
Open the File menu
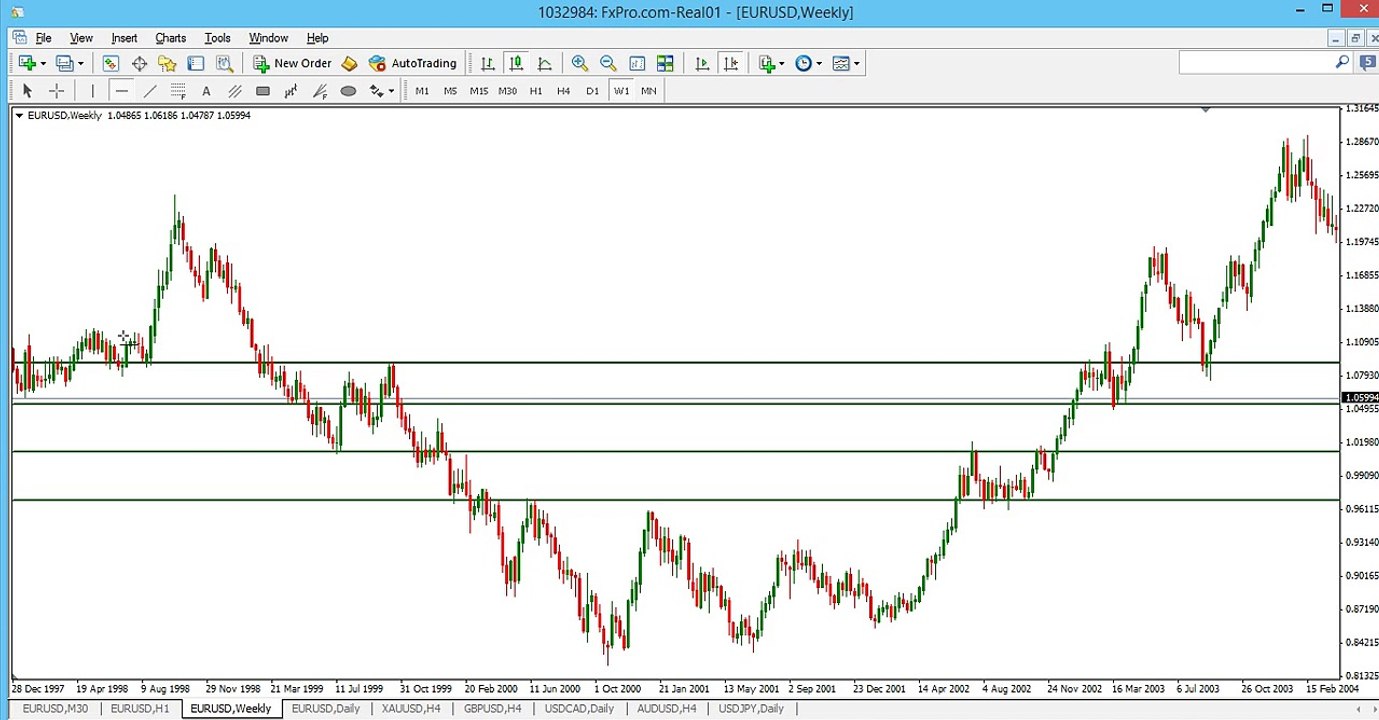pos(44,38)
